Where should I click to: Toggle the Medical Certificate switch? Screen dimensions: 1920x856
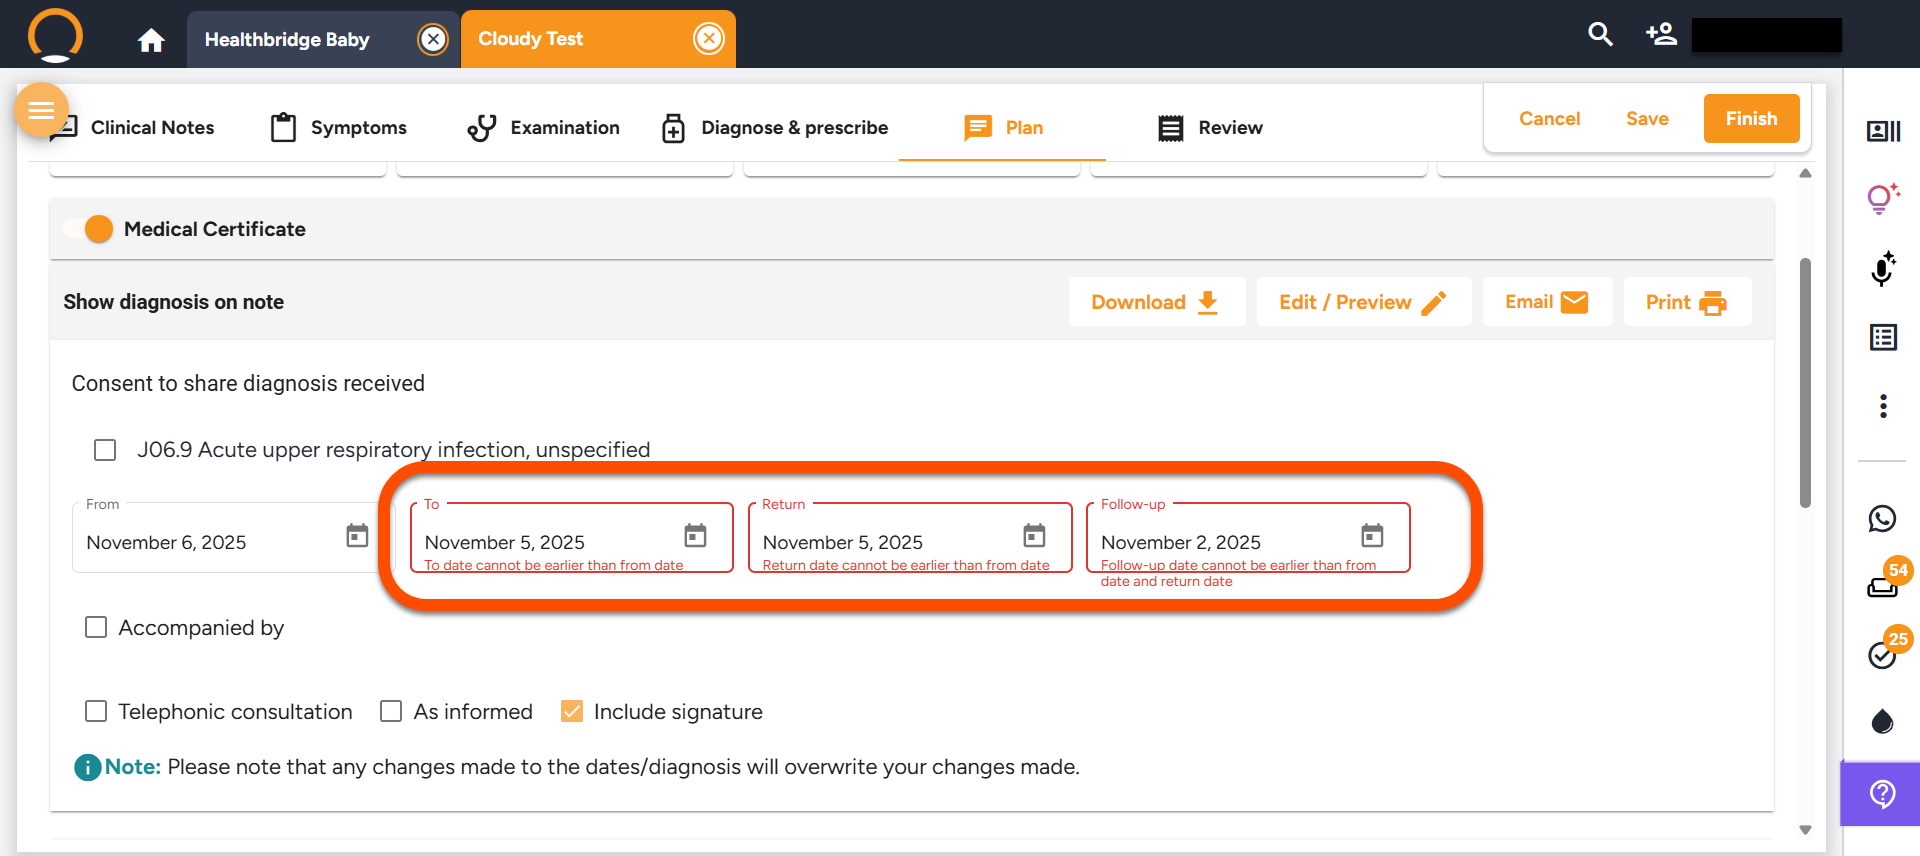[90, 229]
